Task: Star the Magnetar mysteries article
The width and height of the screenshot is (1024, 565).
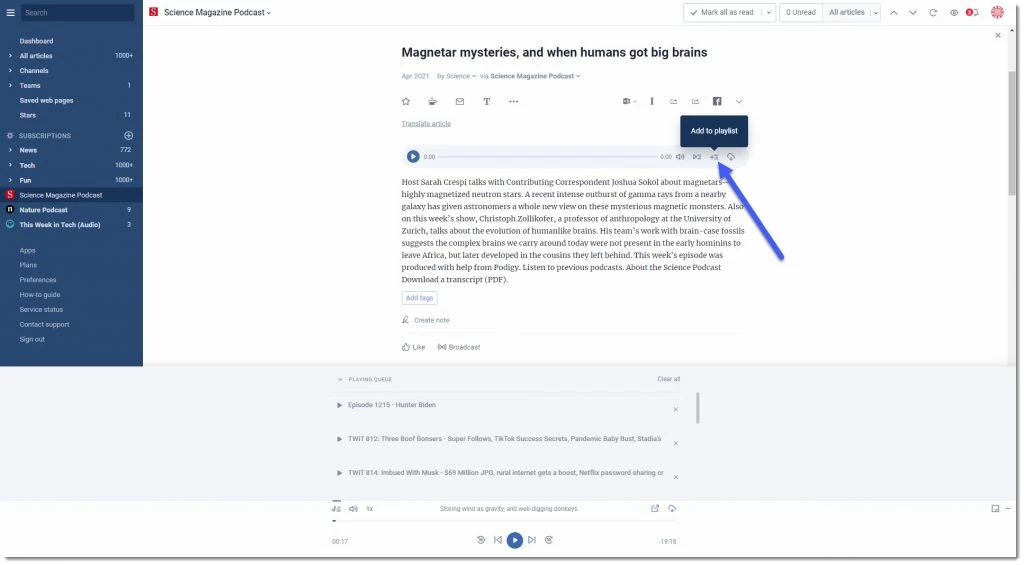Action: tap(406, 101)
